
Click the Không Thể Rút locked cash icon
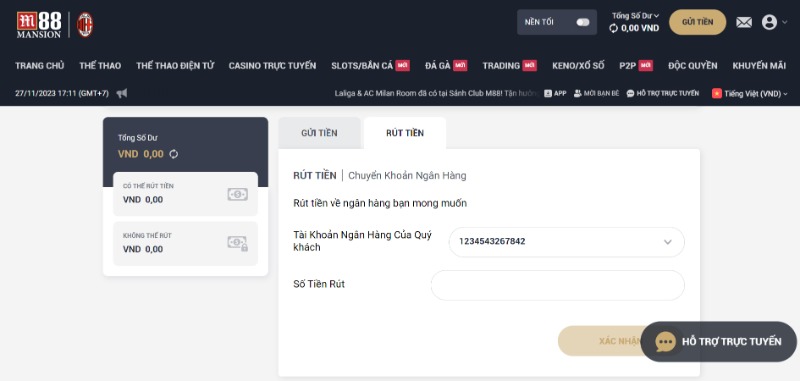coord(237,243)
